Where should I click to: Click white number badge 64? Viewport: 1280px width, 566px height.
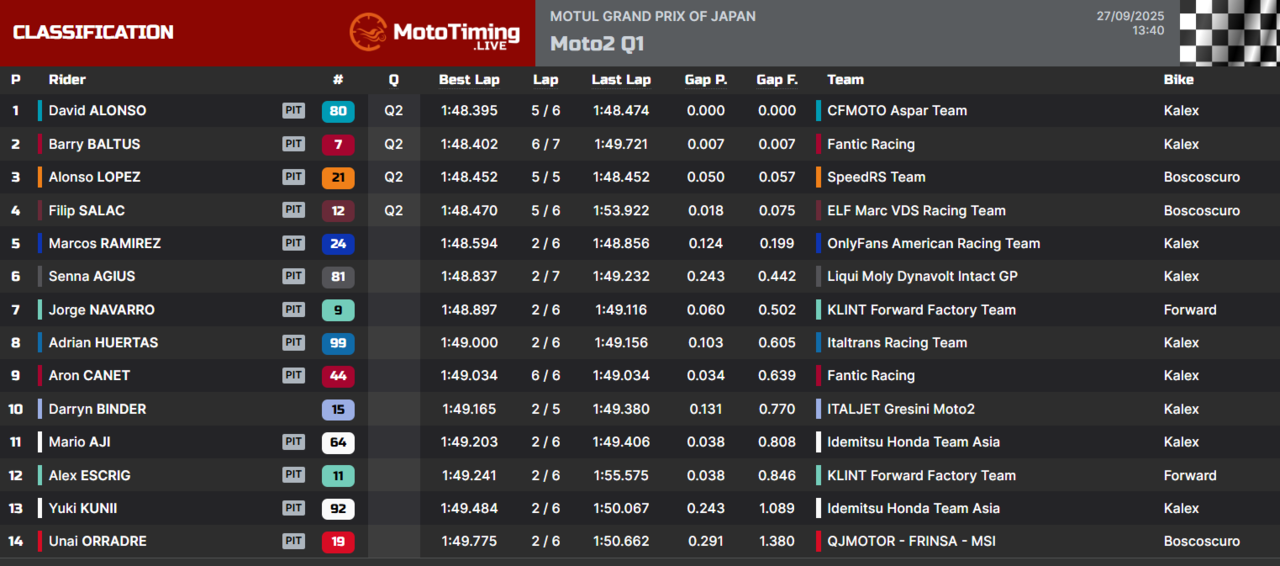tap(338, 442)
